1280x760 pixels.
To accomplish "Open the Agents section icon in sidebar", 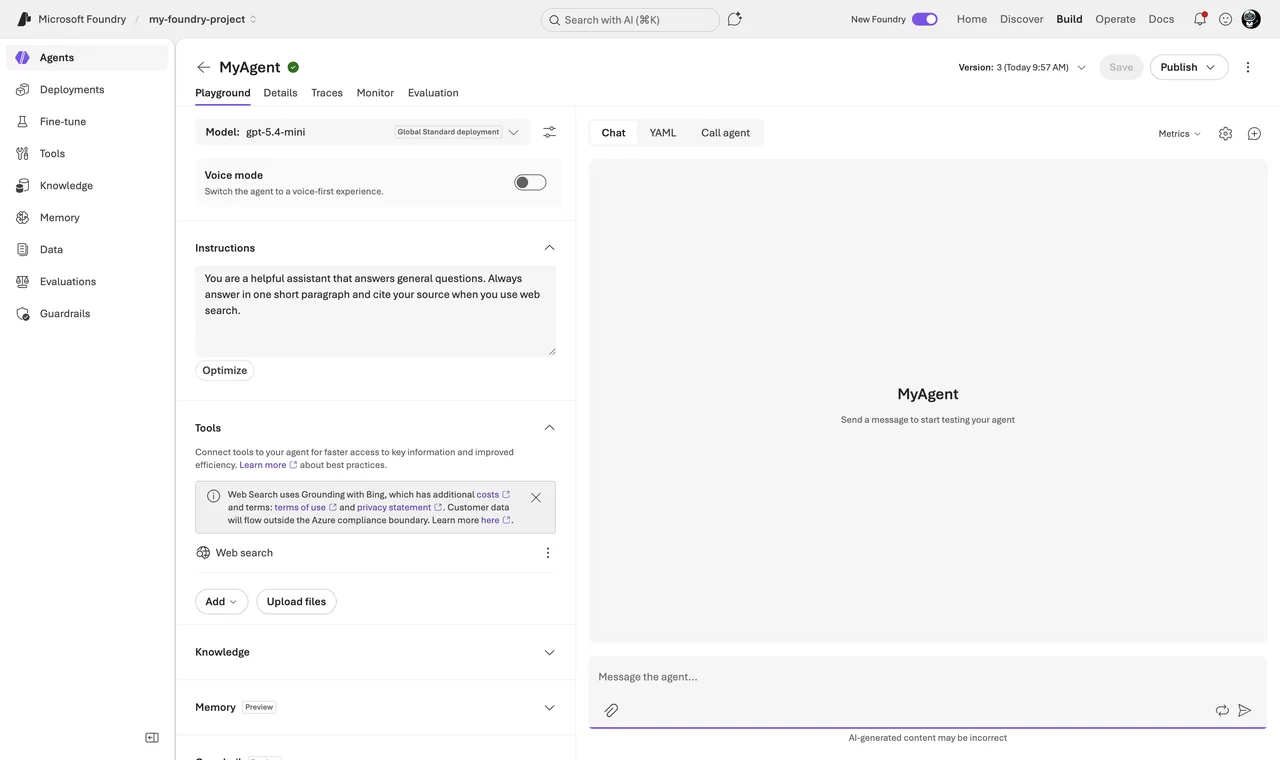I will point(22,58).
